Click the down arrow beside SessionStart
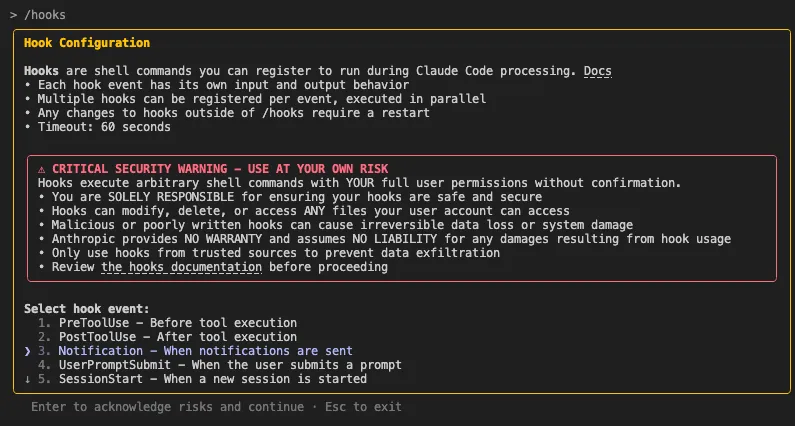Screen dimensions: 795x426 (27, 379)
